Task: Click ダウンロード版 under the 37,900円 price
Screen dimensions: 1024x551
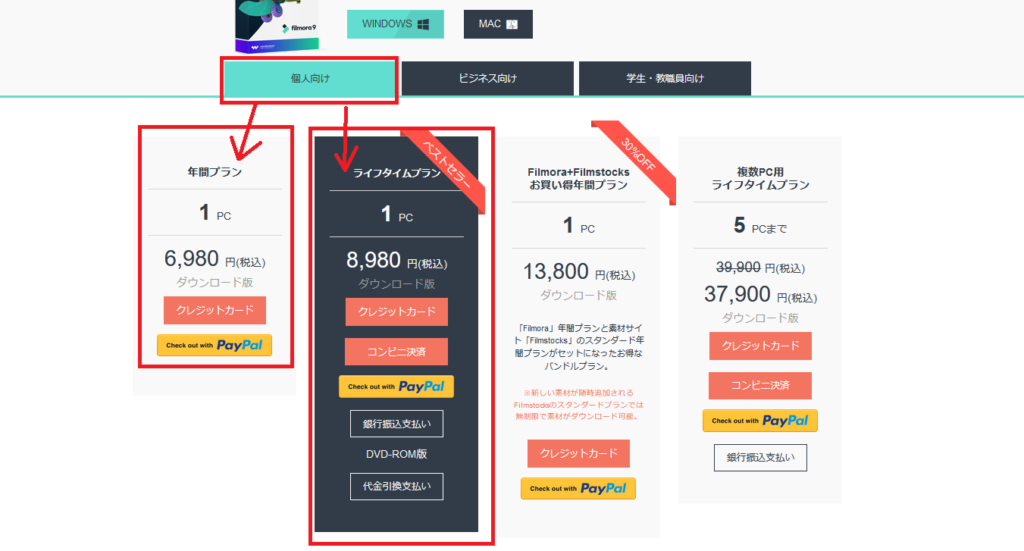Action: (760, 318)
